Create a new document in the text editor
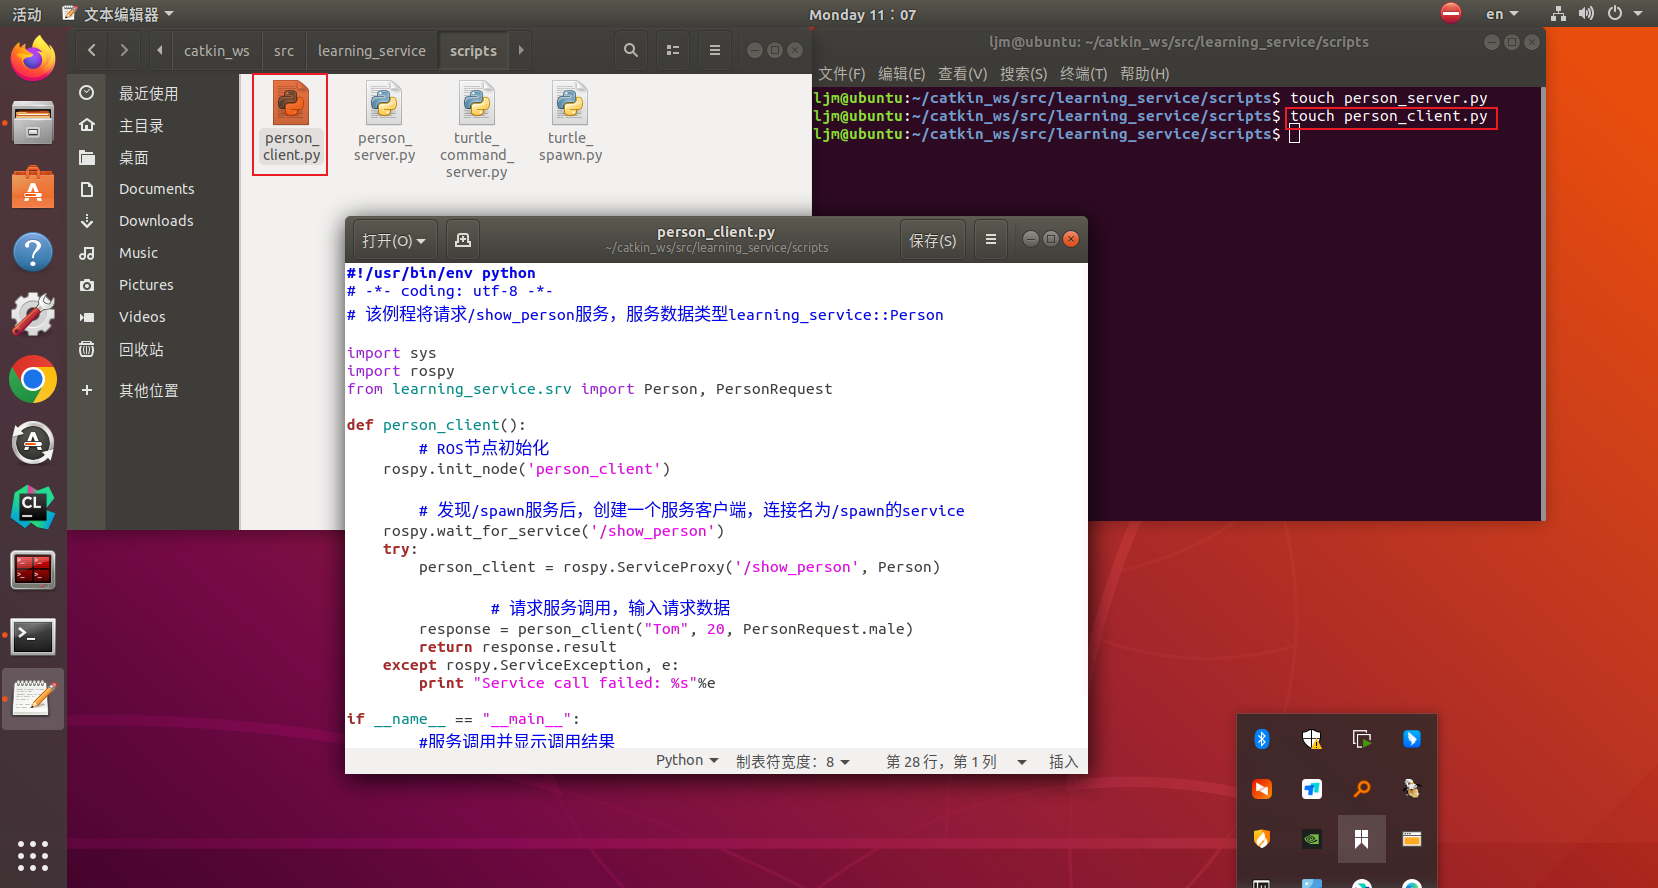Image resolution: width=1658 pixels, height=888 pixels. pos(463,240)
